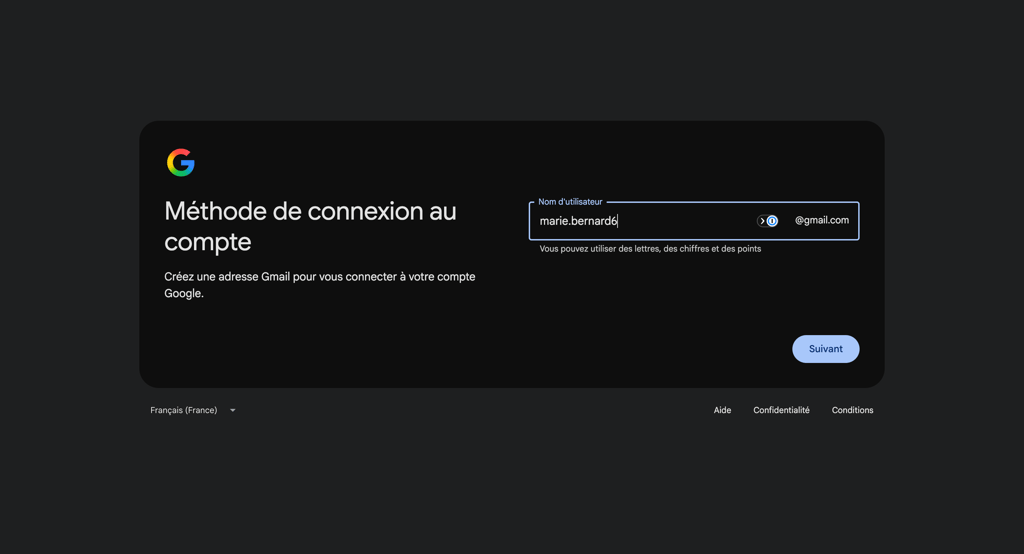Open the Français (France) language dropdown

193,410
